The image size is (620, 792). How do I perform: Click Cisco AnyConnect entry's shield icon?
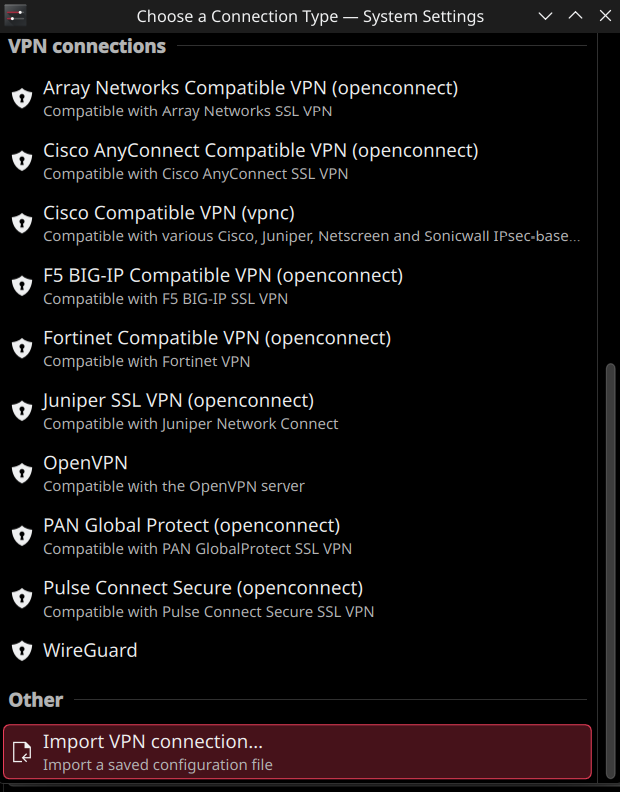point(21,160)
